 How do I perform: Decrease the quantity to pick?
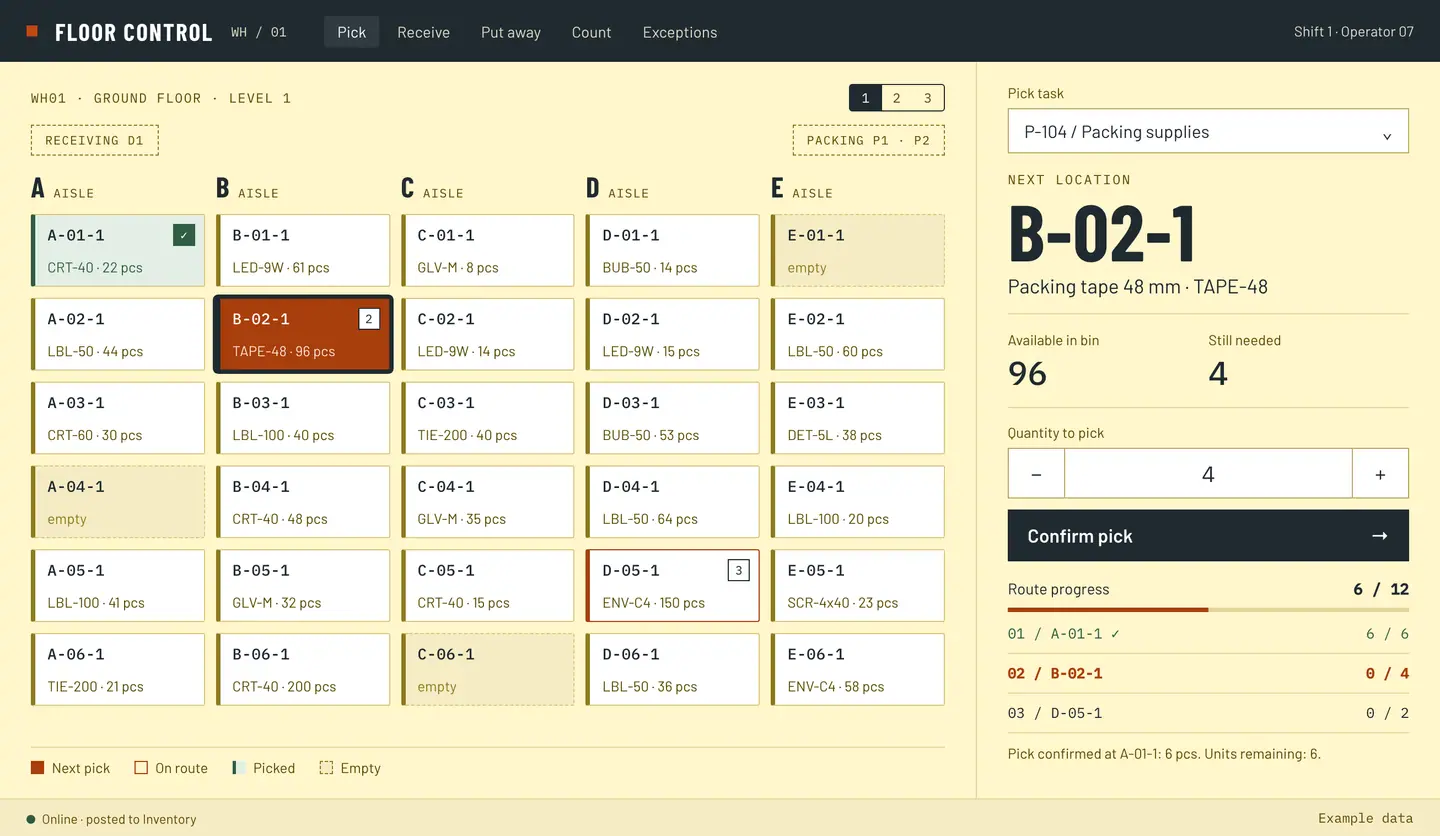[x=1036, y=473]
